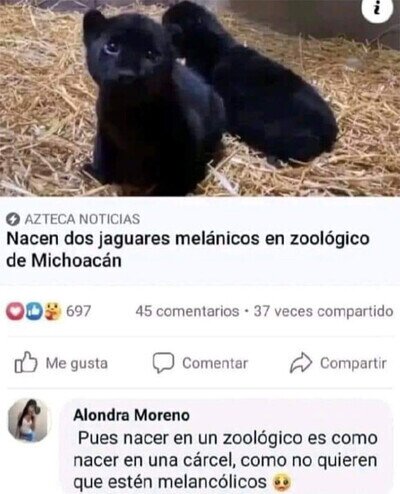Open Alondra Moreno's profile picture

pyautogui.click(x=29, y=420)
